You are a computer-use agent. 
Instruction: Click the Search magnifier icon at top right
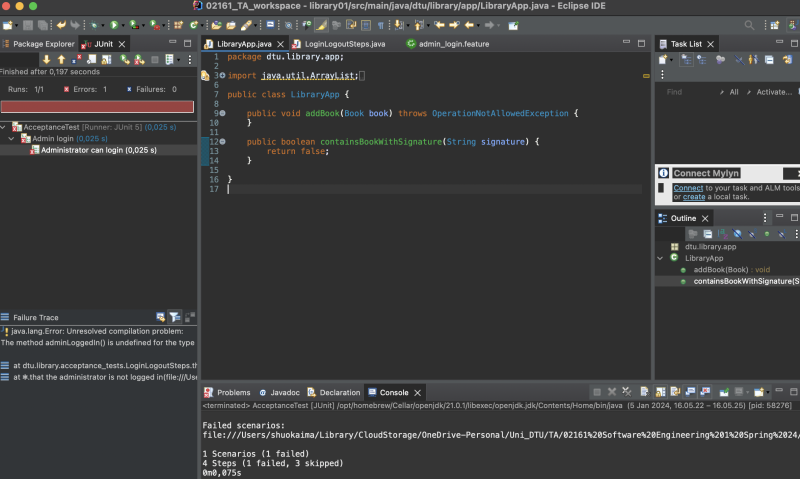click(x=749, y=25)
